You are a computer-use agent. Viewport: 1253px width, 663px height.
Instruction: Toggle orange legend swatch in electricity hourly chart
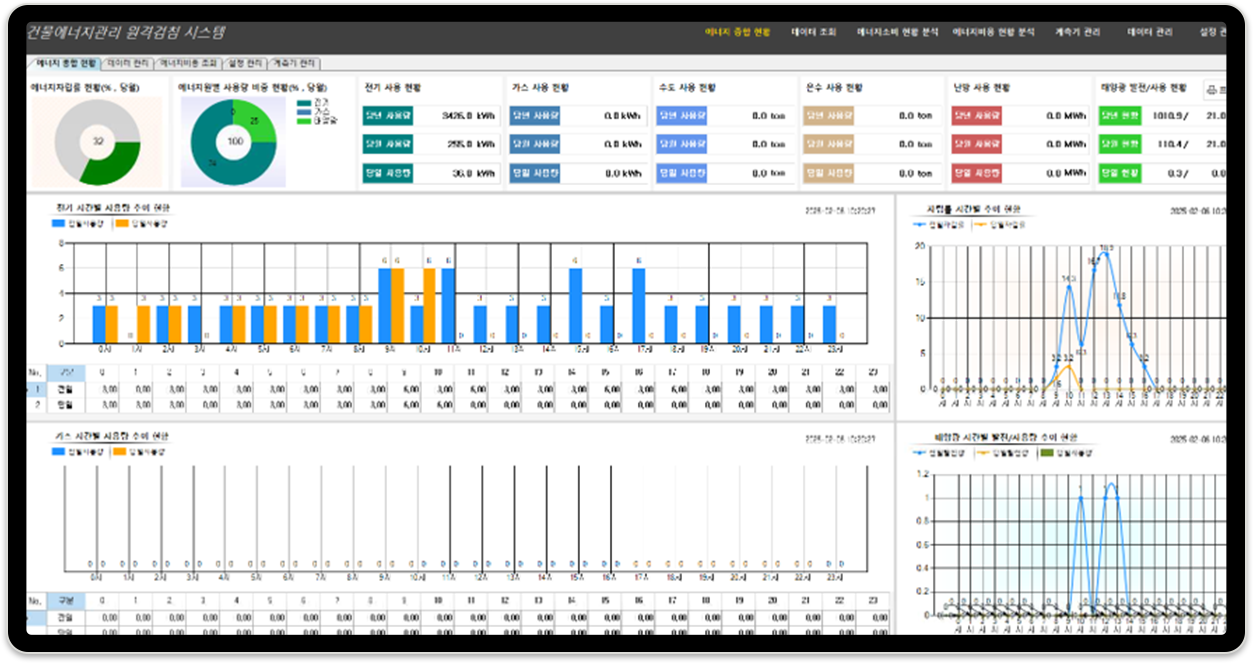(122, 224)
